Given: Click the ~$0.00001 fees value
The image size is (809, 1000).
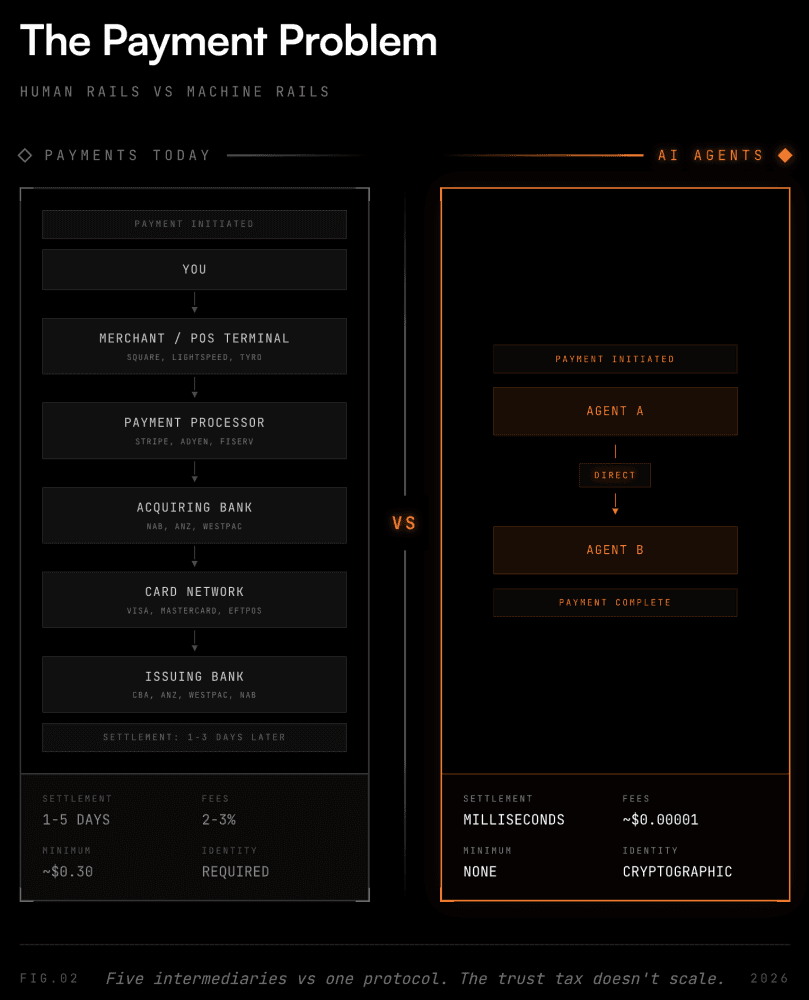Looking at the screenshot, I should point(660,820).
